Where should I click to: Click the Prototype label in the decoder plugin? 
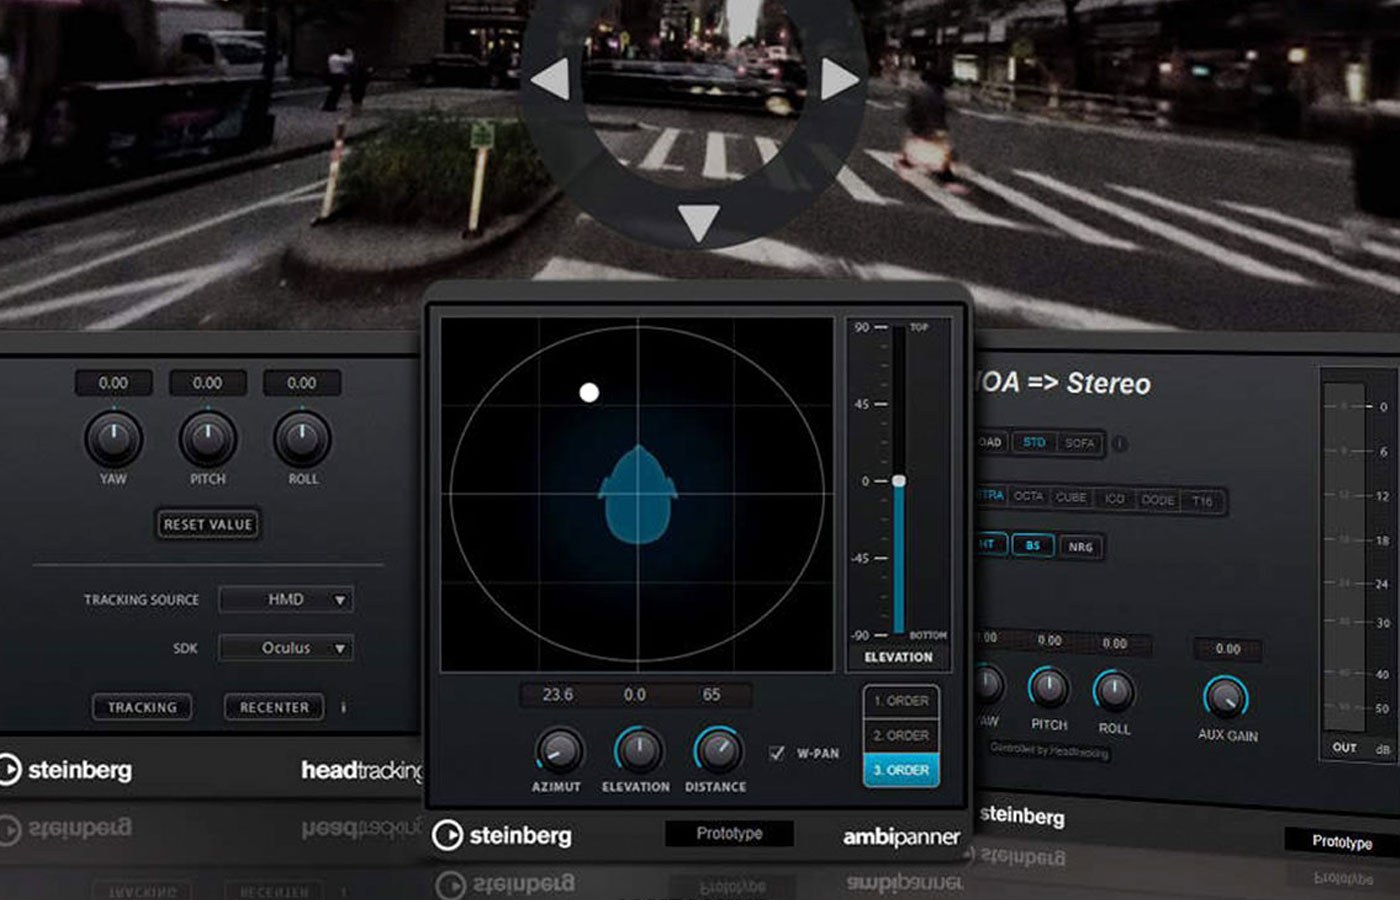[x=1341, y=841]
